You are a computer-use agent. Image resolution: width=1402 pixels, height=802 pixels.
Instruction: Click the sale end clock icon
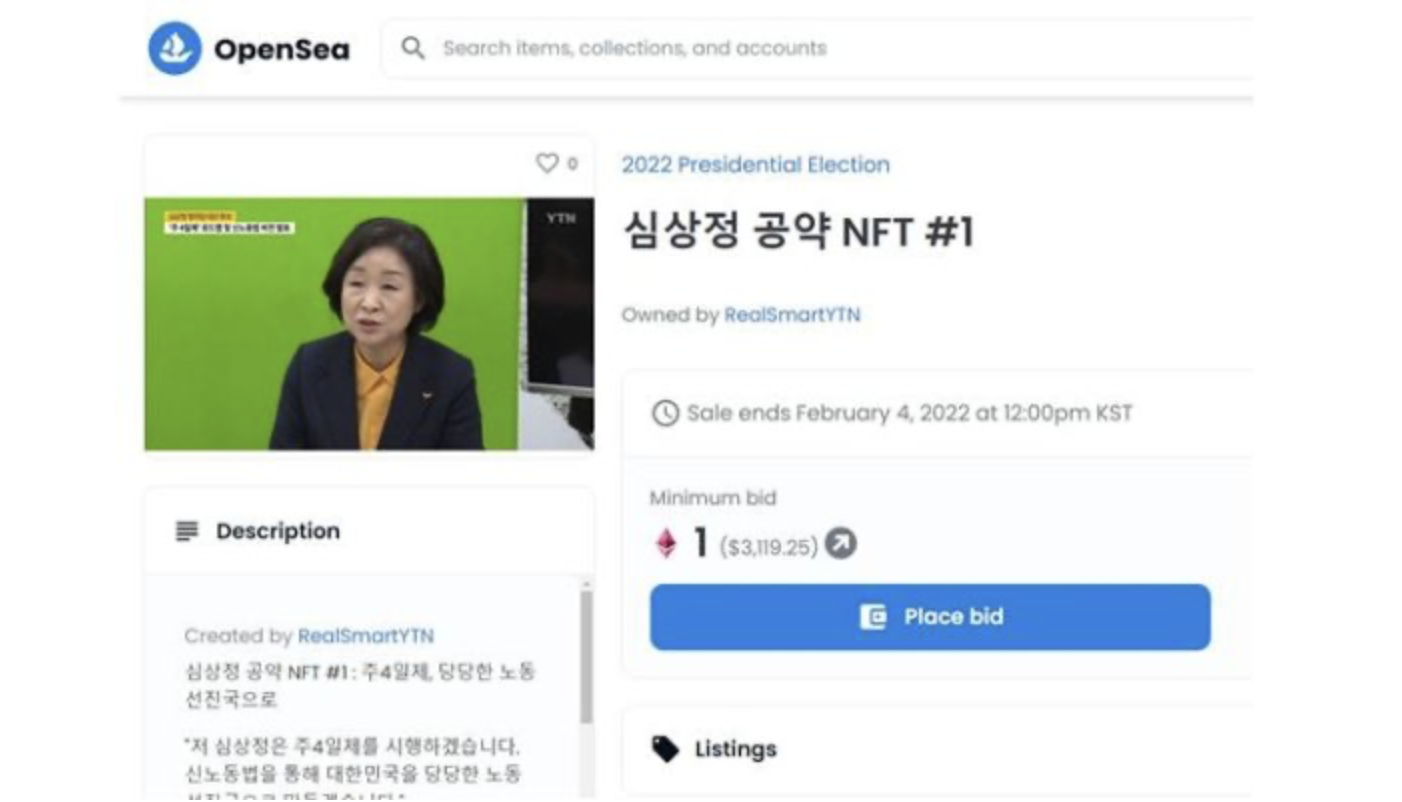pyautogui.click(x=665, y=413)
